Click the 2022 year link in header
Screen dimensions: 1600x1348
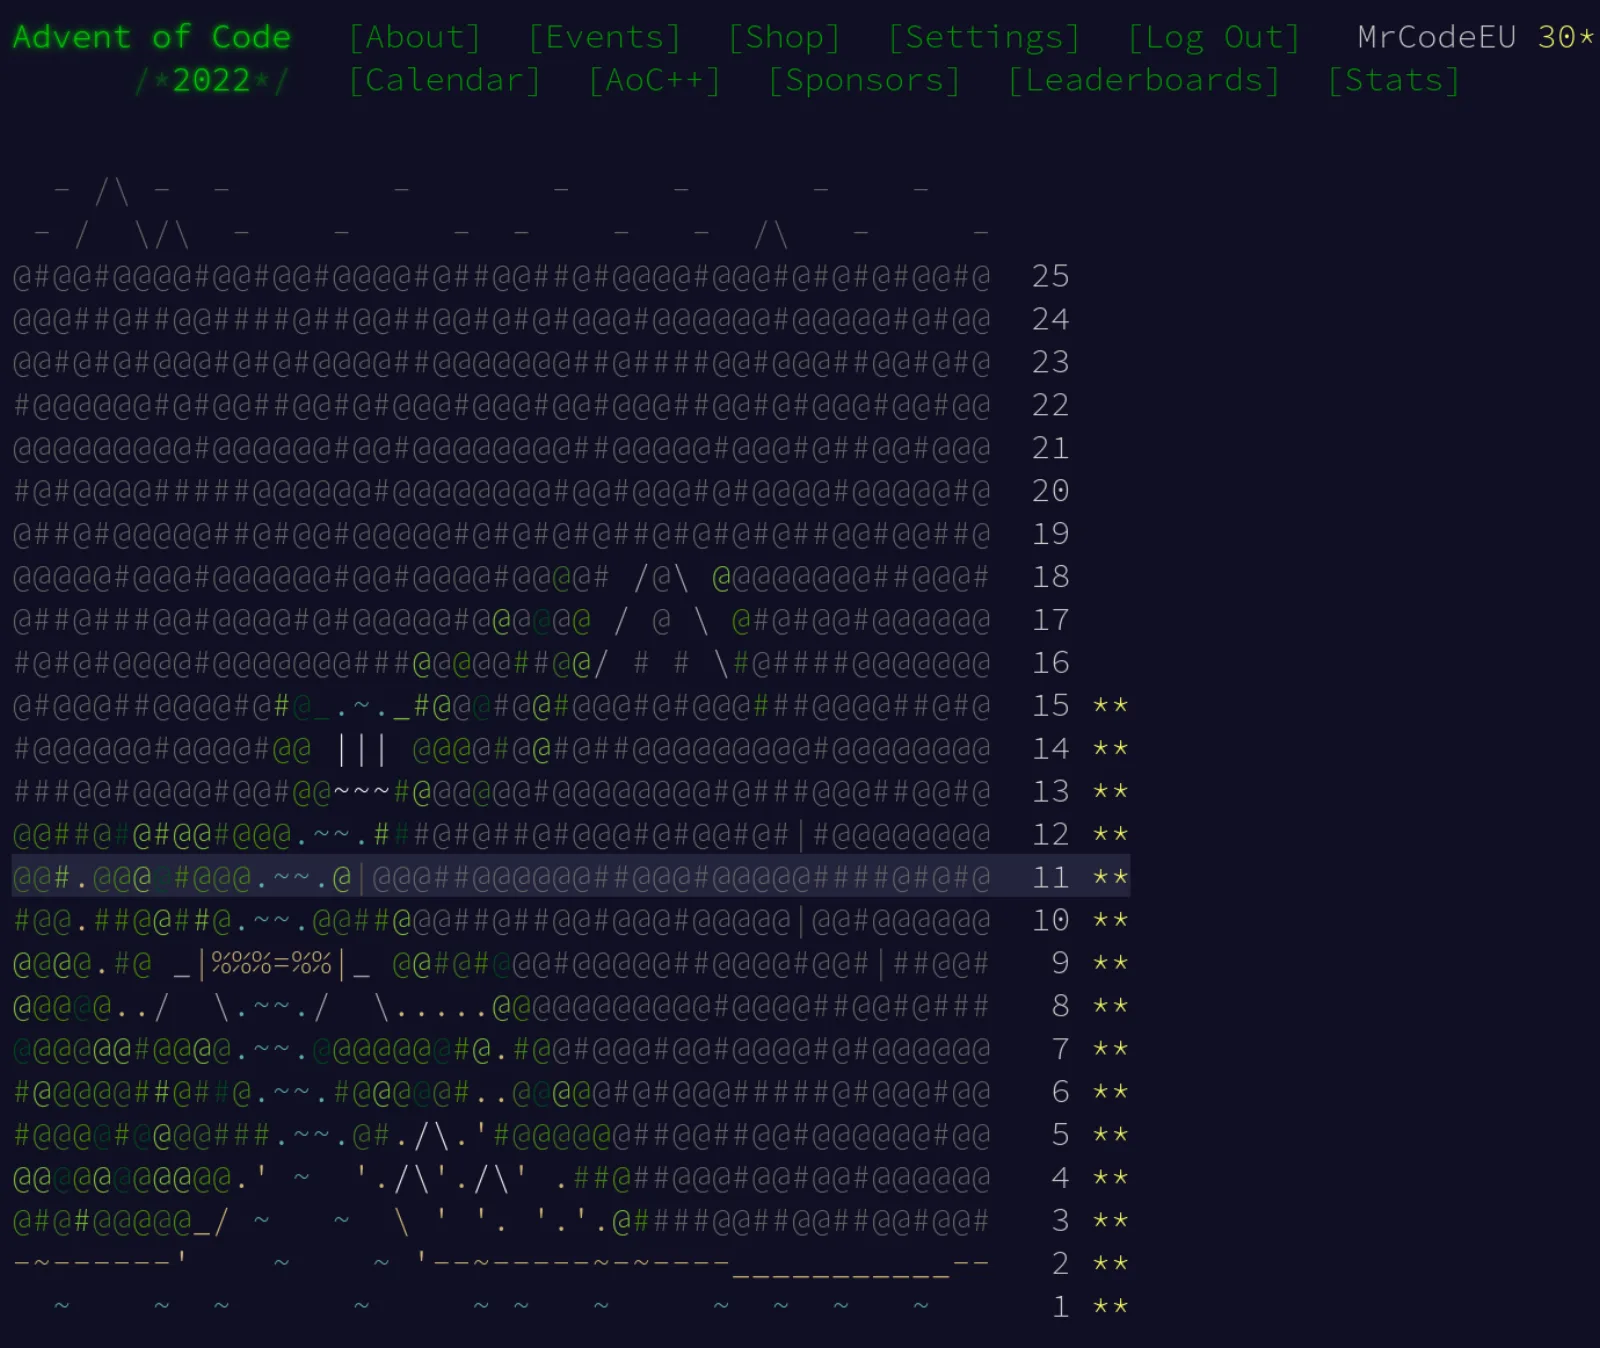(x=211, y=80)
